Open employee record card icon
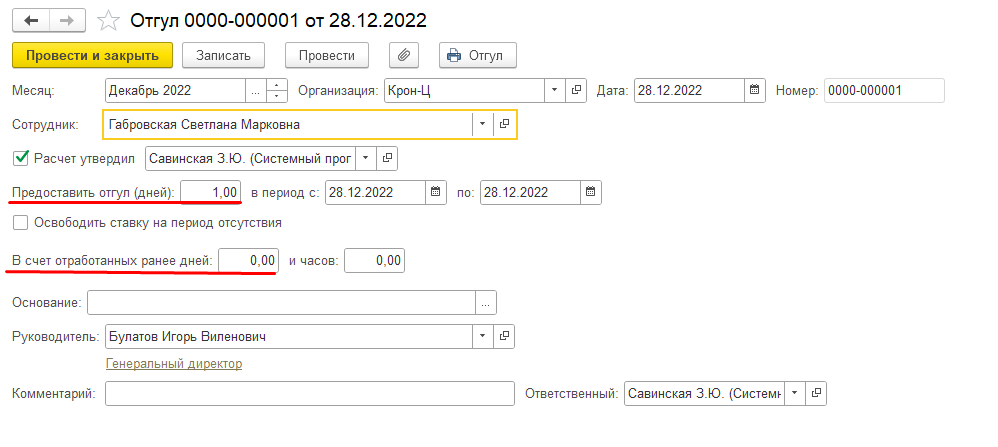The image size is (998, 447). coord(504,124)
